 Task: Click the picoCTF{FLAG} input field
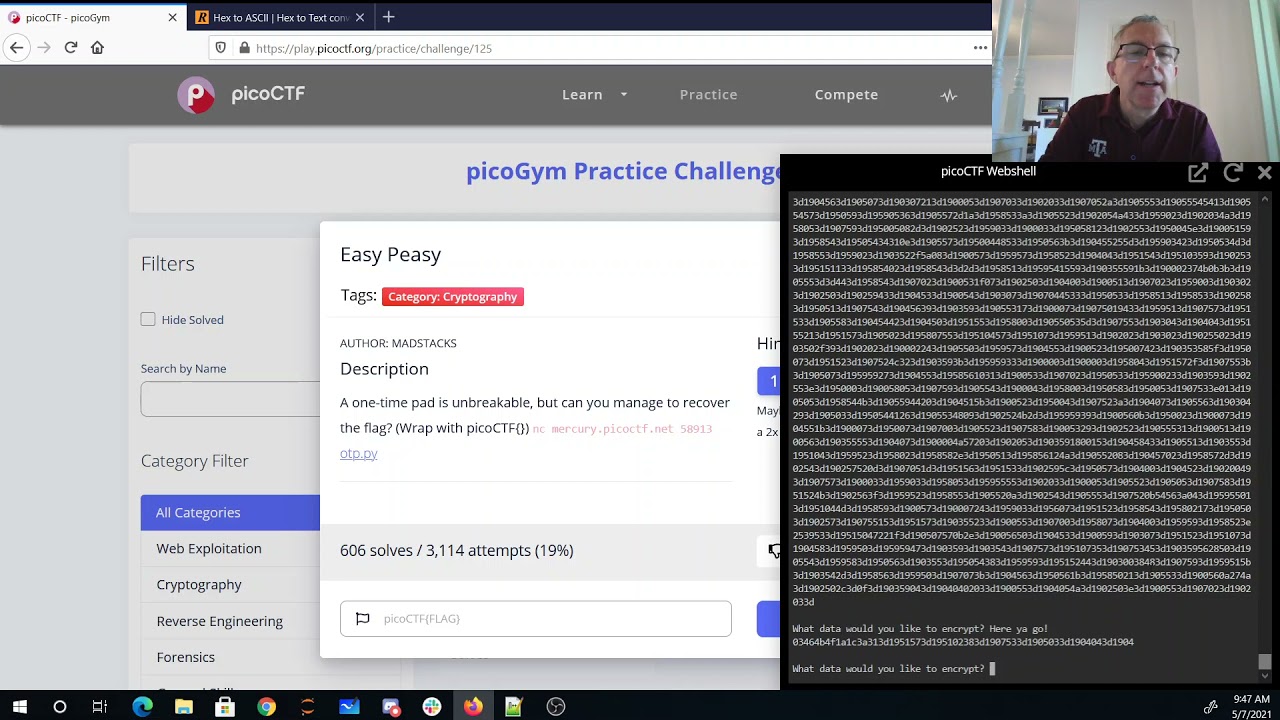pos(536,618)
